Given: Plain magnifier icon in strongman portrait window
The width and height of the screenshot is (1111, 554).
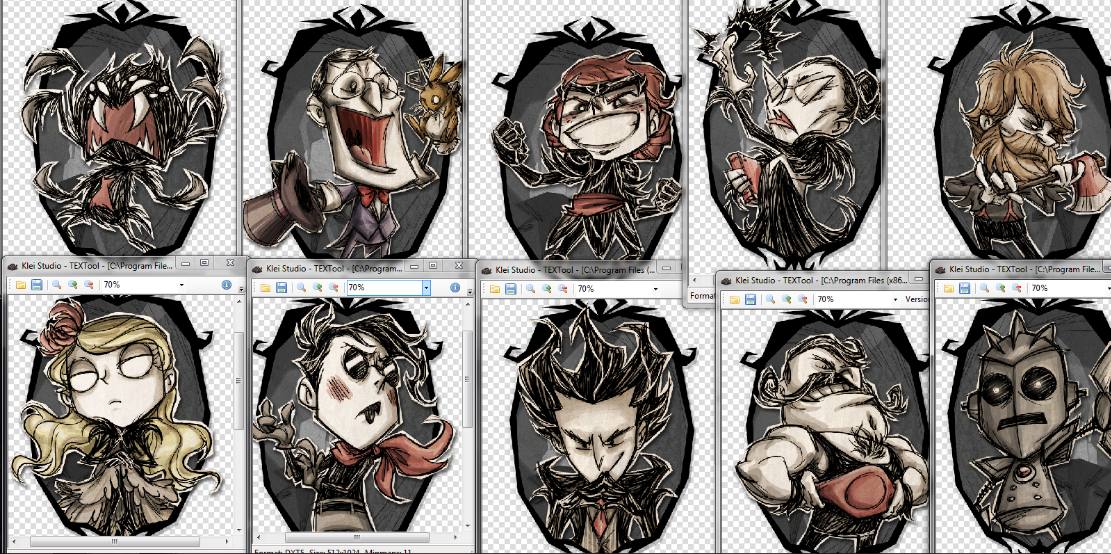Looking at the screenshot, I should [770, 299].
